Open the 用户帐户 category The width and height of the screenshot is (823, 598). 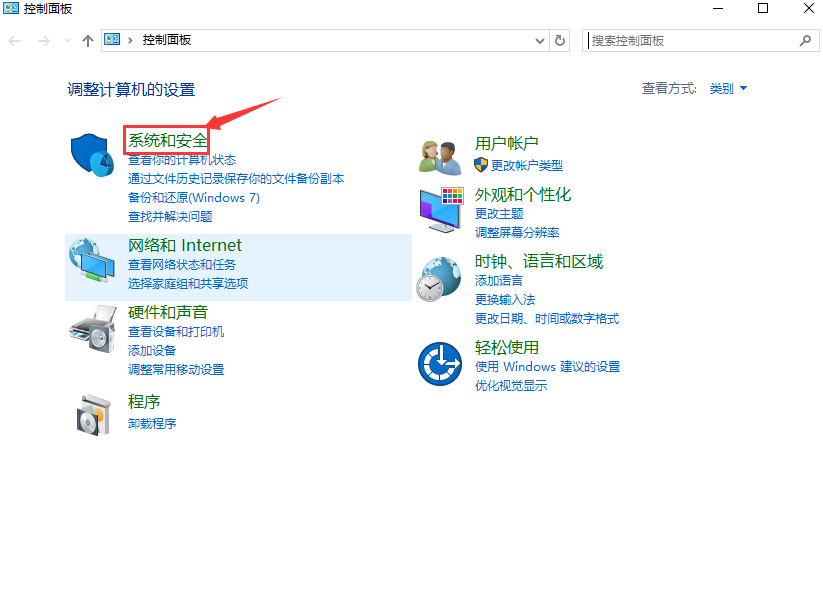[507, 143]
